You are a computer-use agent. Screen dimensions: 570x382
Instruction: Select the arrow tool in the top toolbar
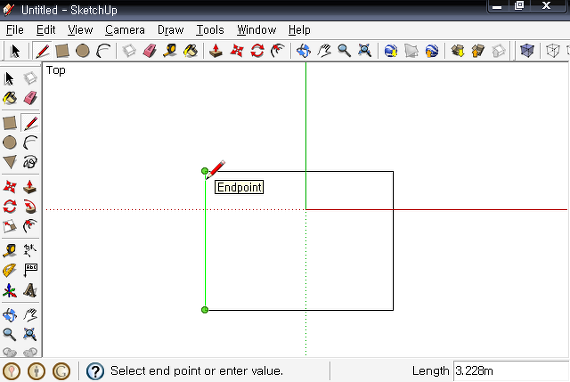15,51
